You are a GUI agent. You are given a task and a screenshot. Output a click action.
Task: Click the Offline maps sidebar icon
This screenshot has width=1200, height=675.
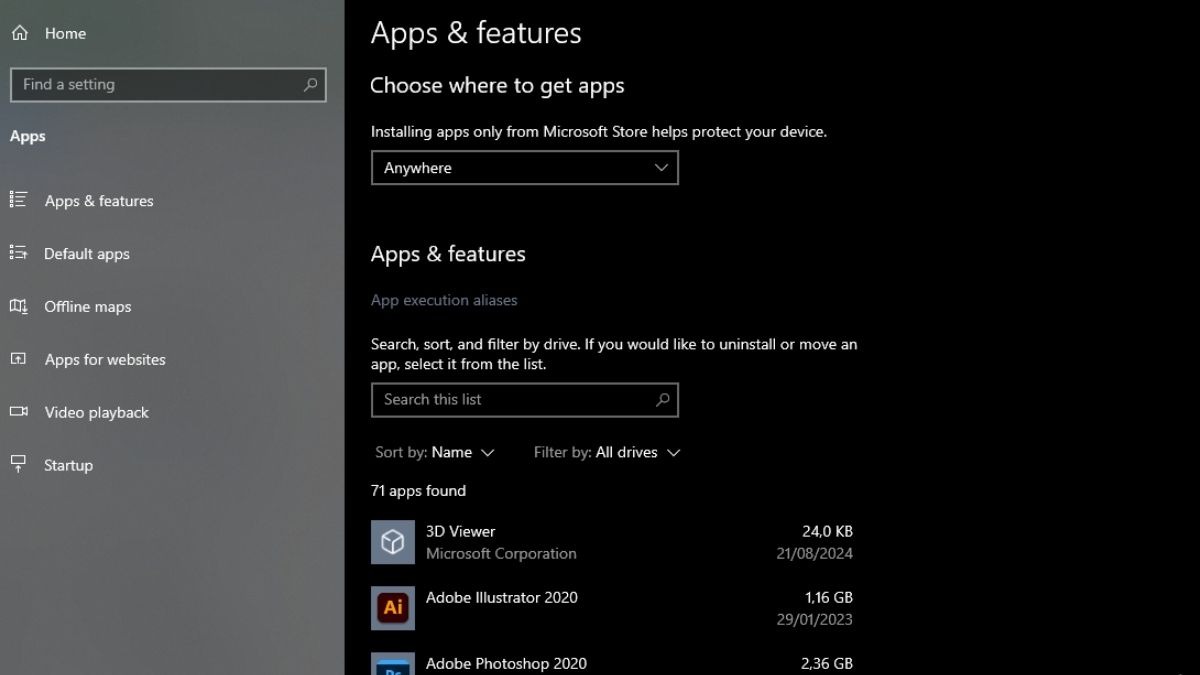point(18,306)
